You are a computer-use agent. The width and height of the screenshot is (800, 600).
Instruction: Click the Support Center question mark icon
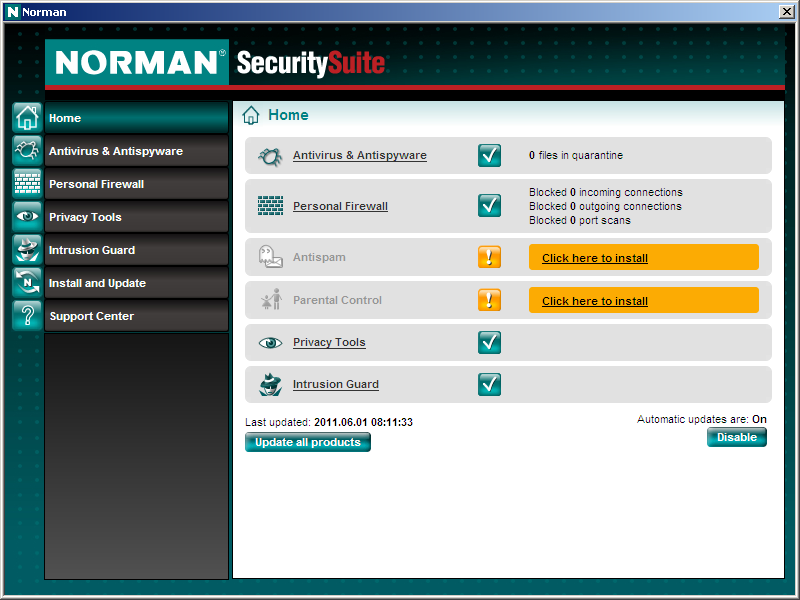[x=27, y=316]
